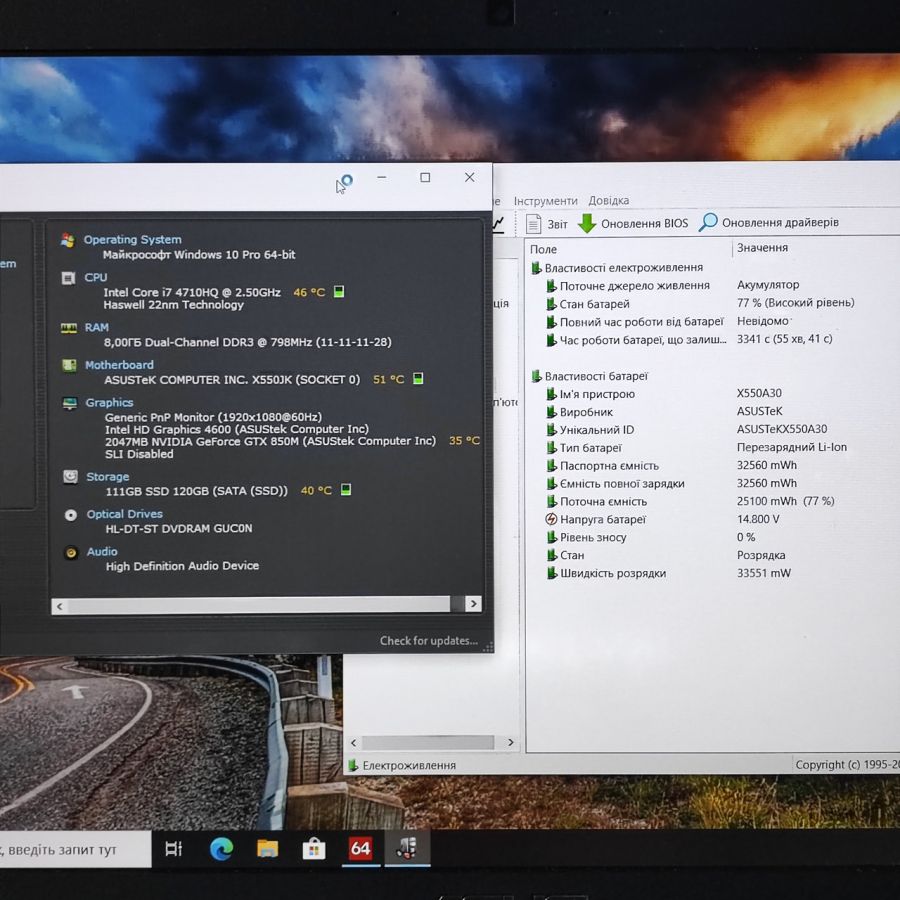Click the RAM module icon in Speccy

69,328
